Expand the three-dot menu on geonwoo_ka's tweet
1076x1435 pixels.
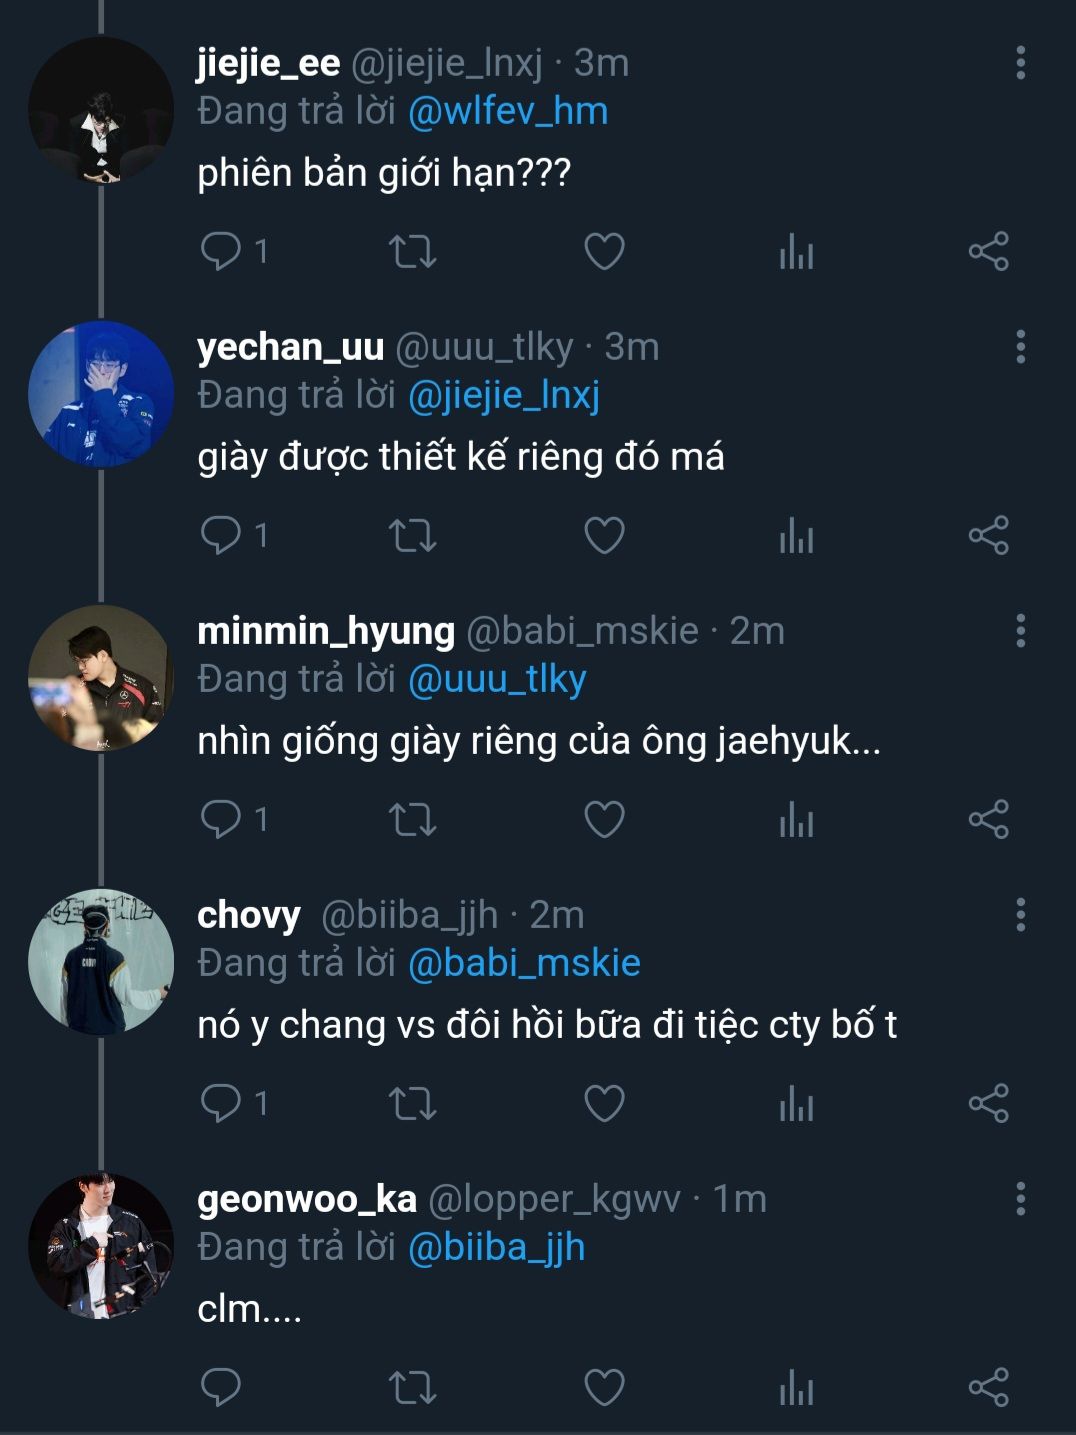[x=1020, y=1199]
